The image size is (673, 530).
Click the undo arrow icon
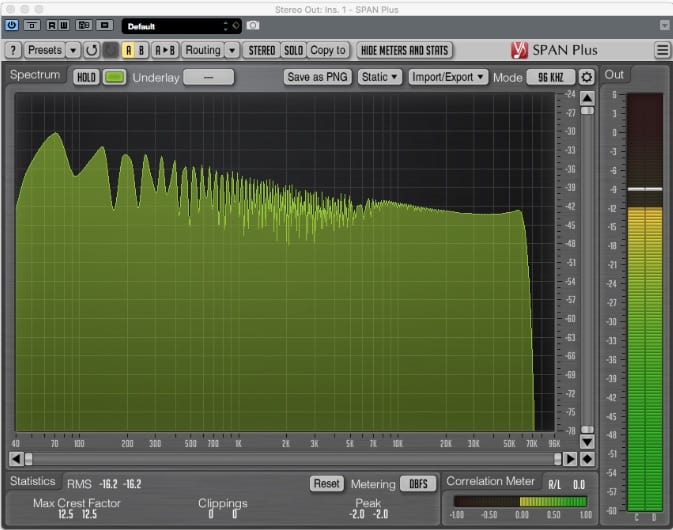92,50
